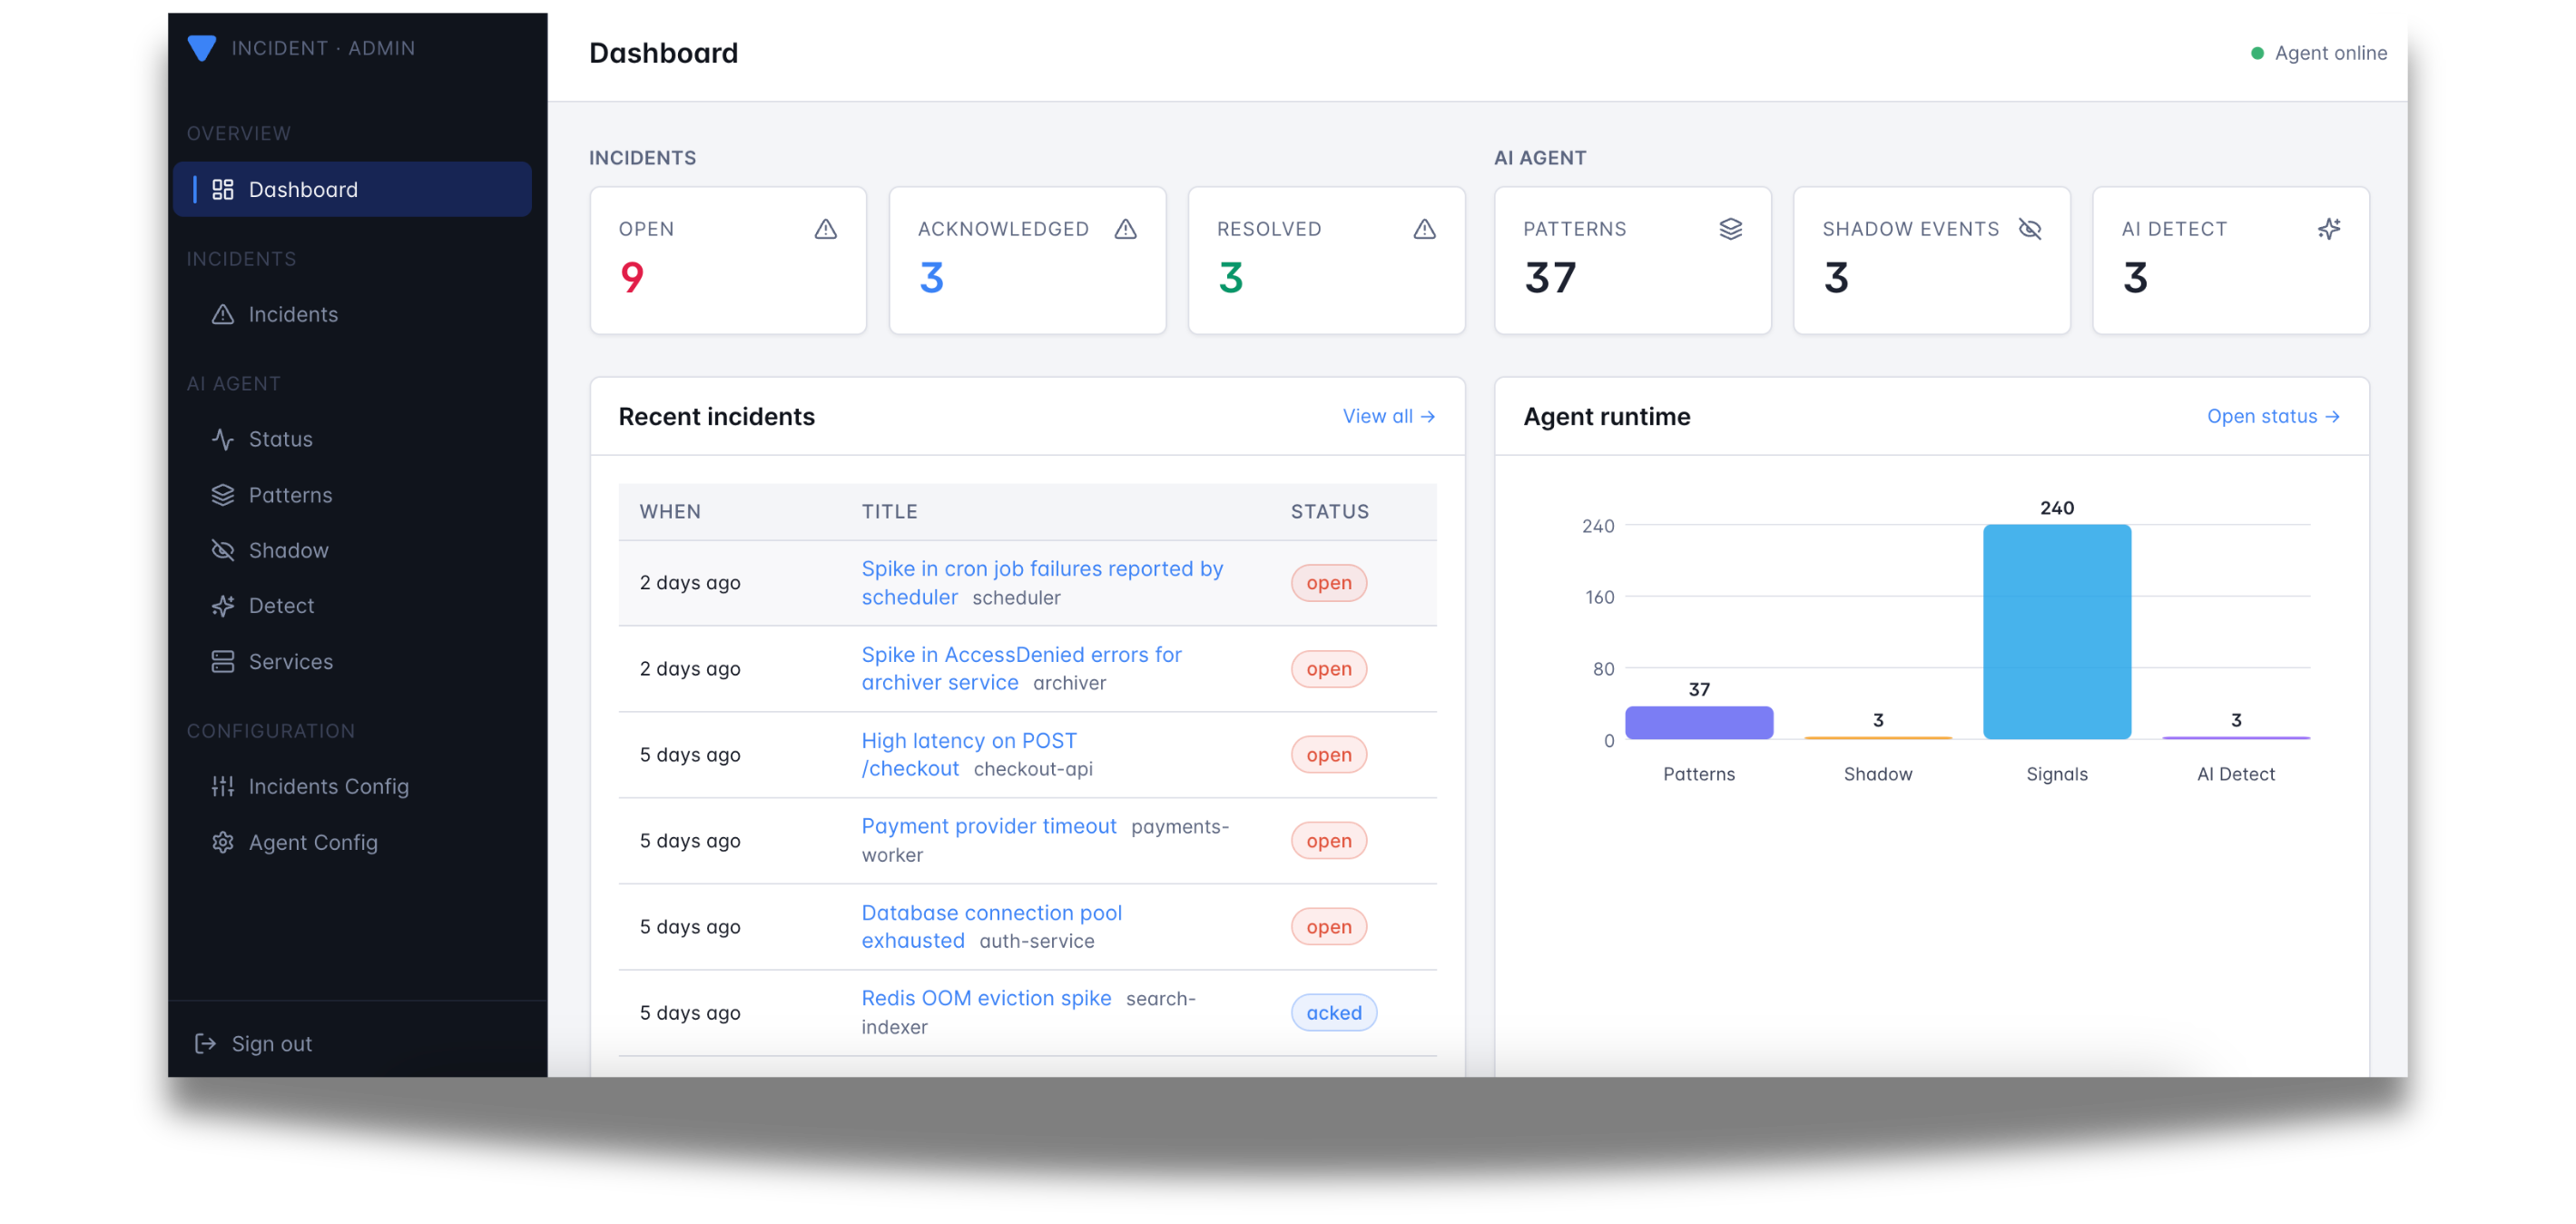Viewport: 2576px width, 1224px height.
Task: Select Shadow in the sidebar
Action: (352, 550)
